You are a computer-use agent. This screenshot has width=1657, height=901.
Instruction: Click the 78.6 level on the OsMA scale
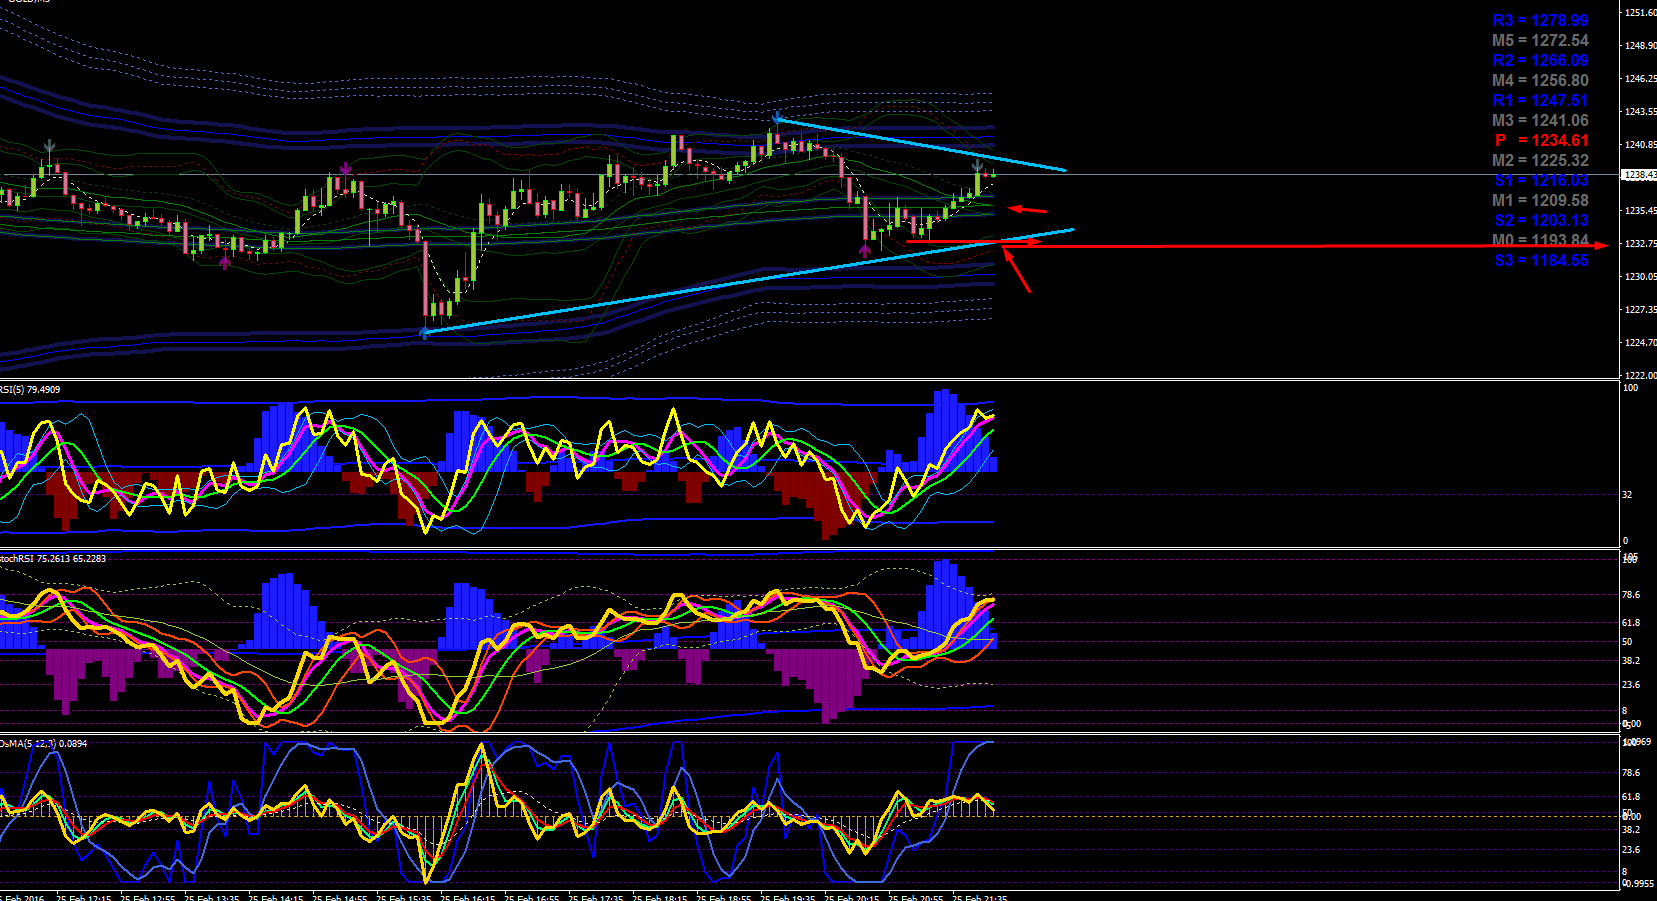pos(1631,773)
